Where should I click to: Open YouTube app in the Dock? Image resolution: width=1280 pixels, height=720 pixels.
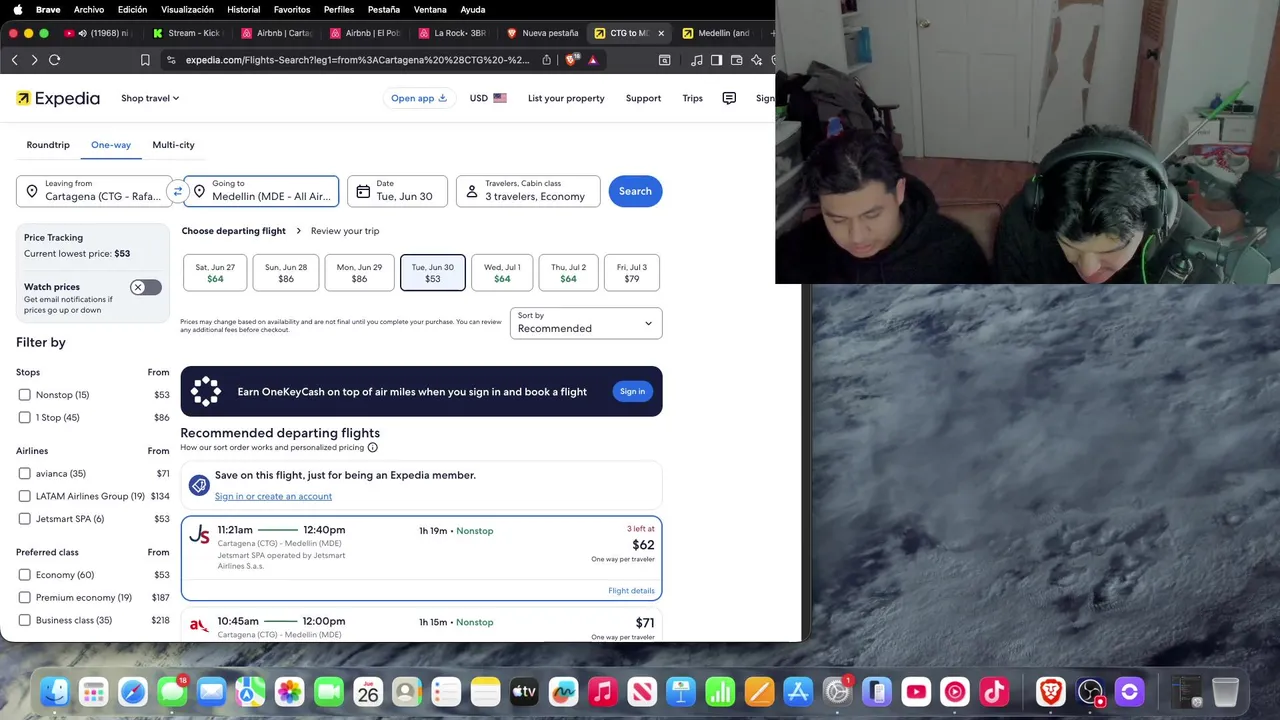916,691
